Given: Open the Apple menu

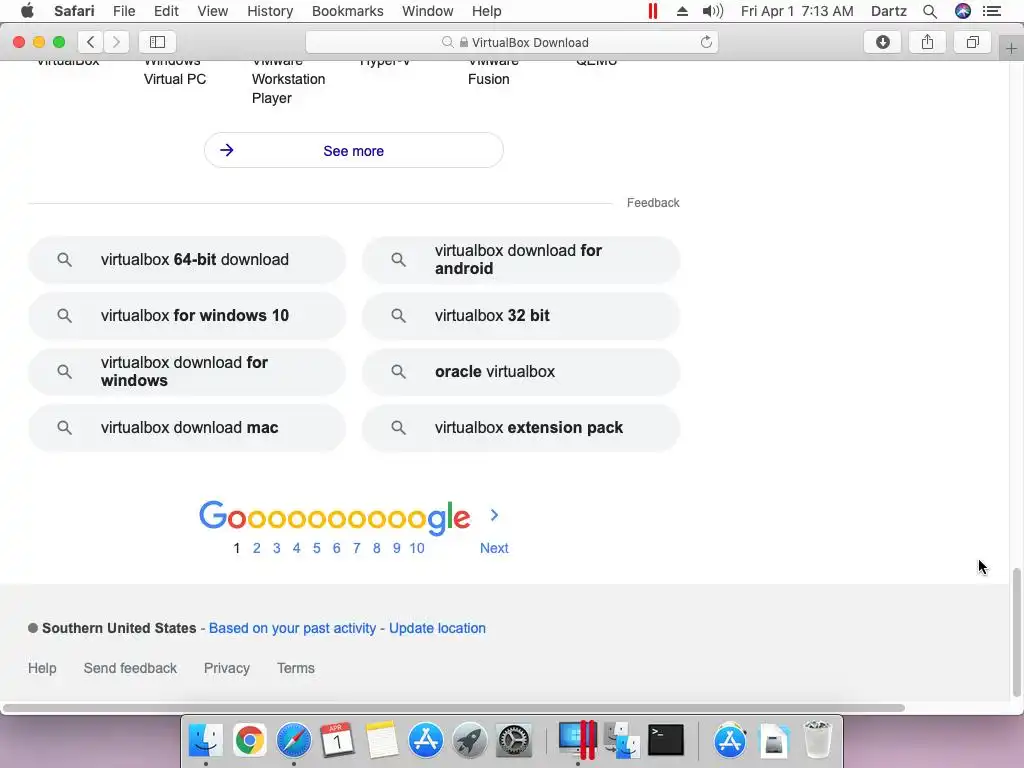Looking at the screenshot, I should coord(27,11).
